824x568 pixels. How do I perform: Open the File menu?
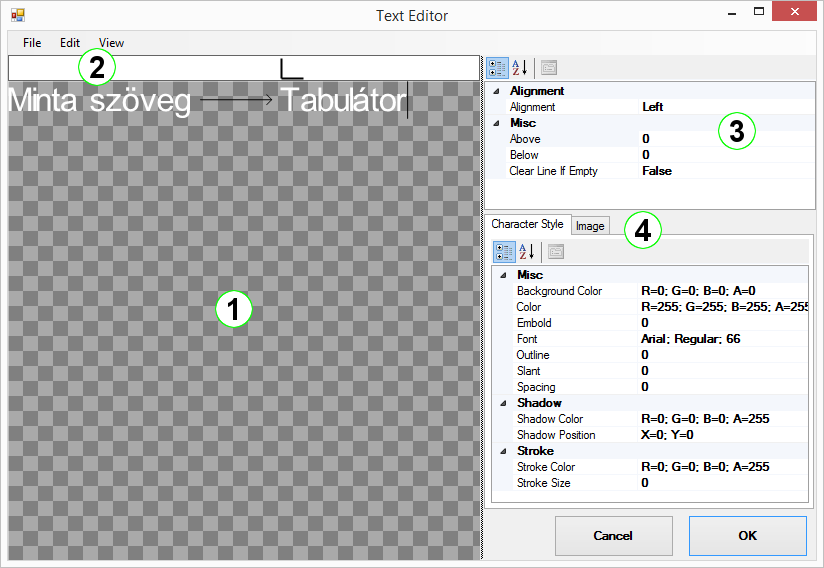tap(32, 43)
